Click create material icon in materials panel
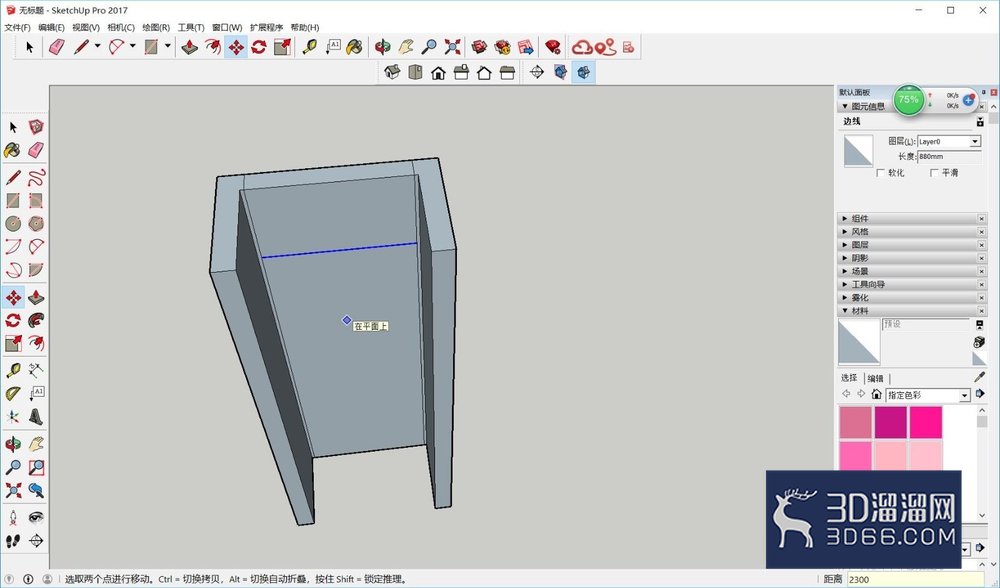 coord(980,342)
